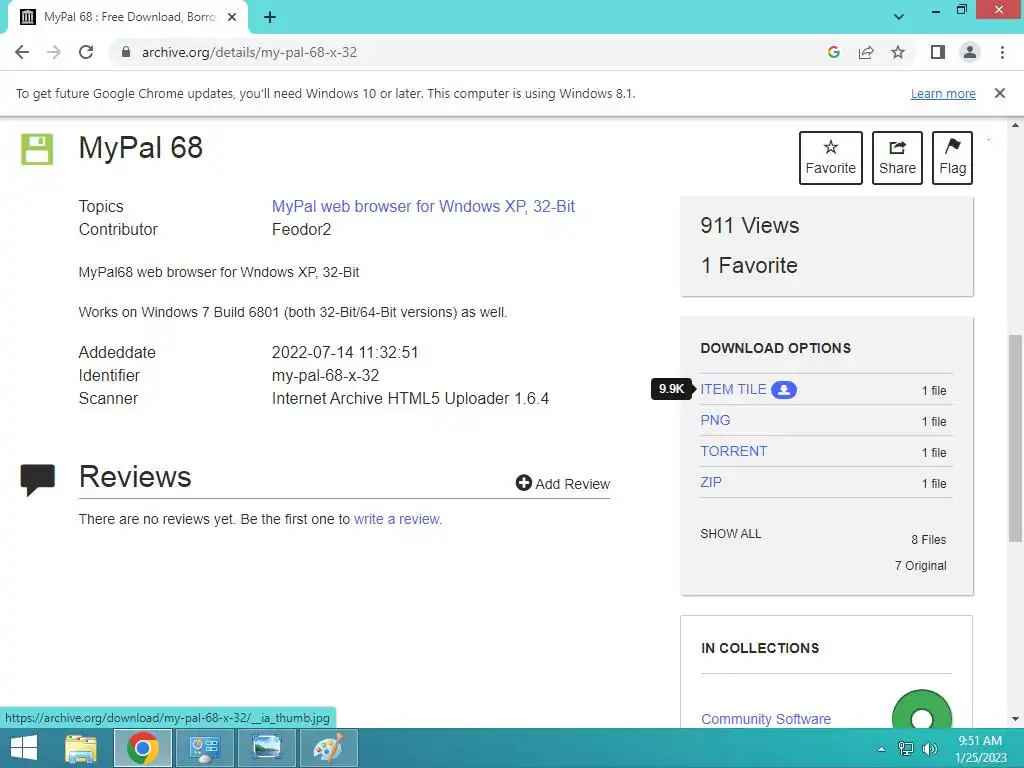
Task: Open the MyPal web browser topic link
Action: point(398,206)
